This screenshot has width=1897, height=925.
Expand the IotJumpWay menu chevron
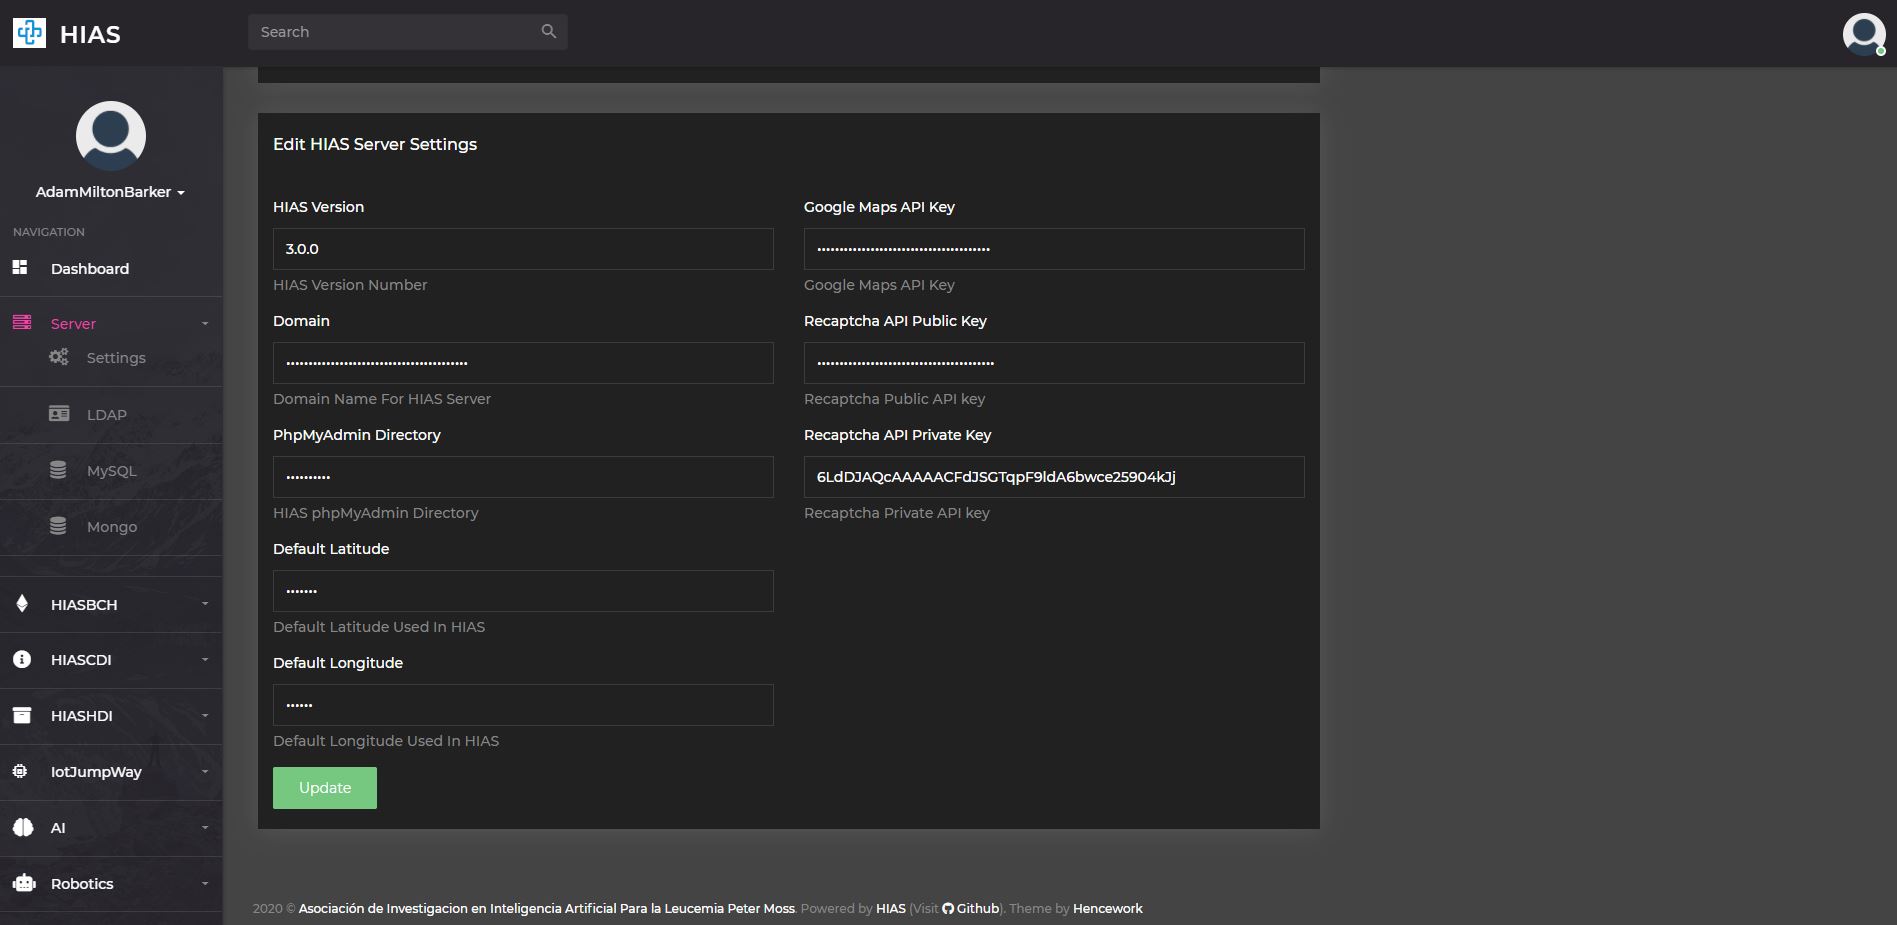click(205, 771)
